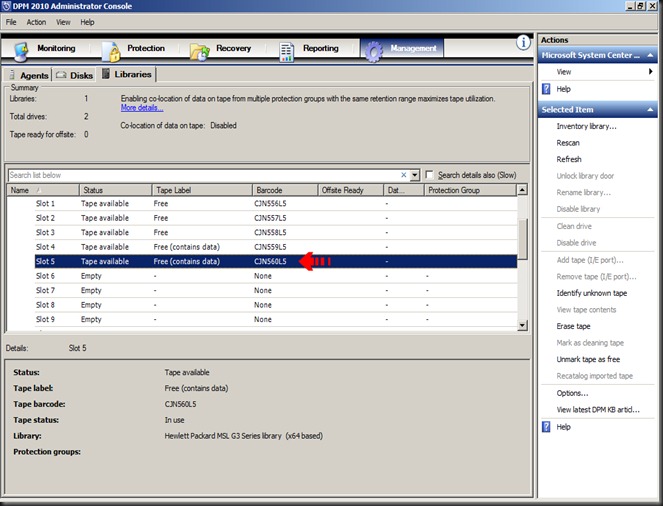Click the Help icon below View latest DPM KB

tap(546, 427)
